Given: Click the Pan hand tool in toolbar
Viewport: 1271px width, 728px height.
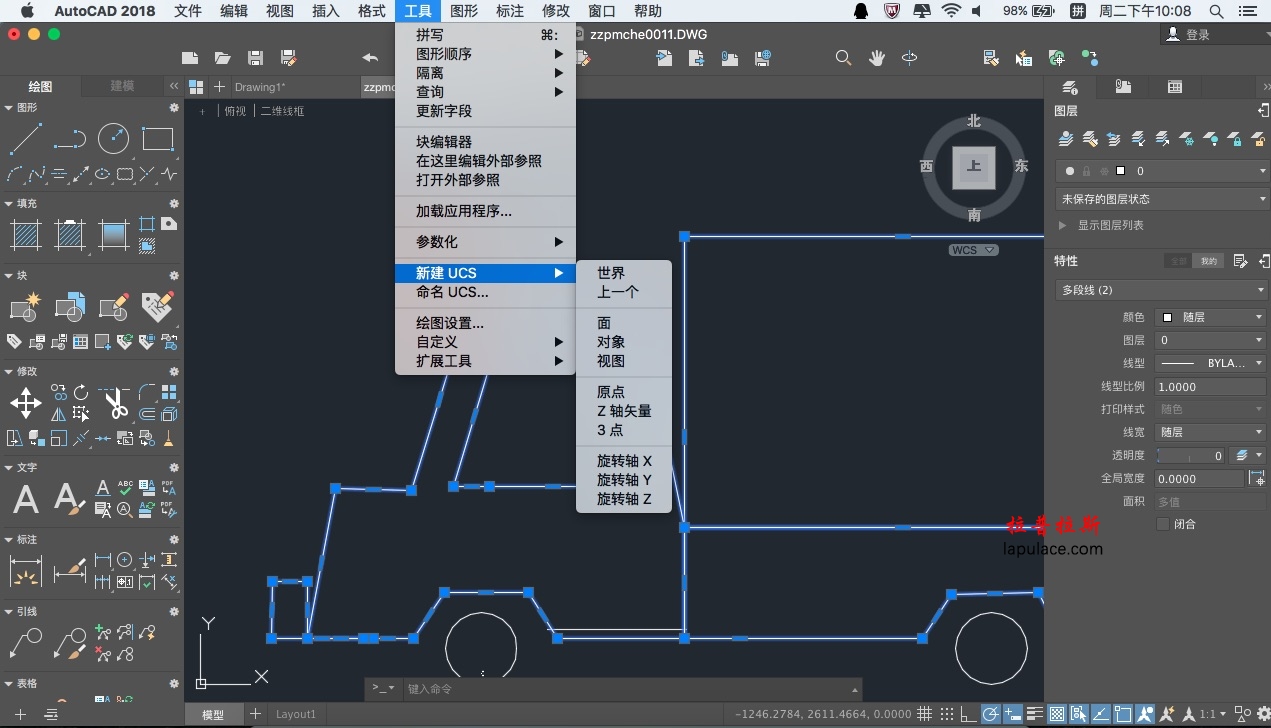Looking at the screenshot, I should (877, 58).
